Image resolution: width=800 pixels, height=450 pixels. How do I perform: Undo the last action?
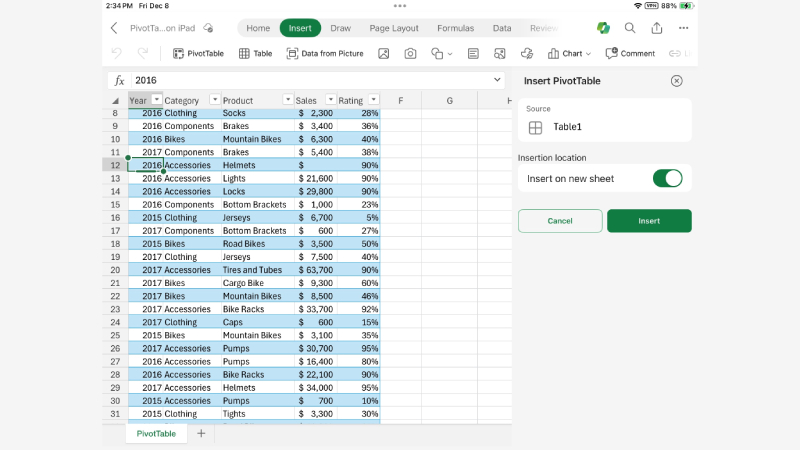coord(116,53)
